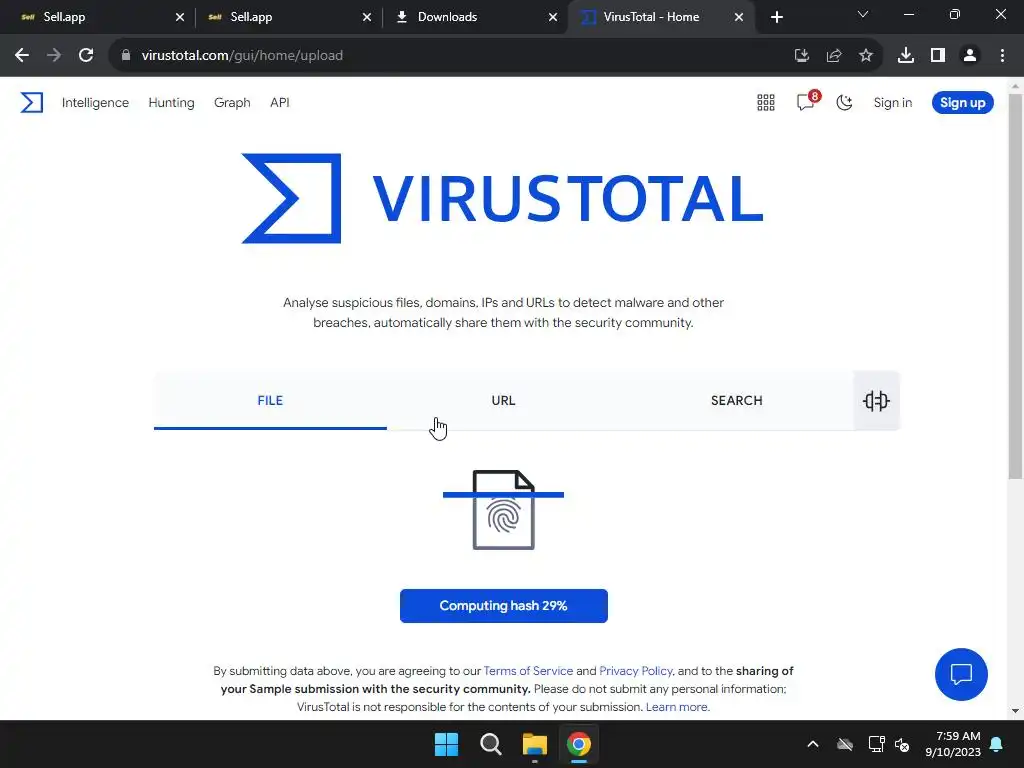Viewport: 1024px width, 768px height.
Task: Click the Sign up button
Action: [963, 103]
